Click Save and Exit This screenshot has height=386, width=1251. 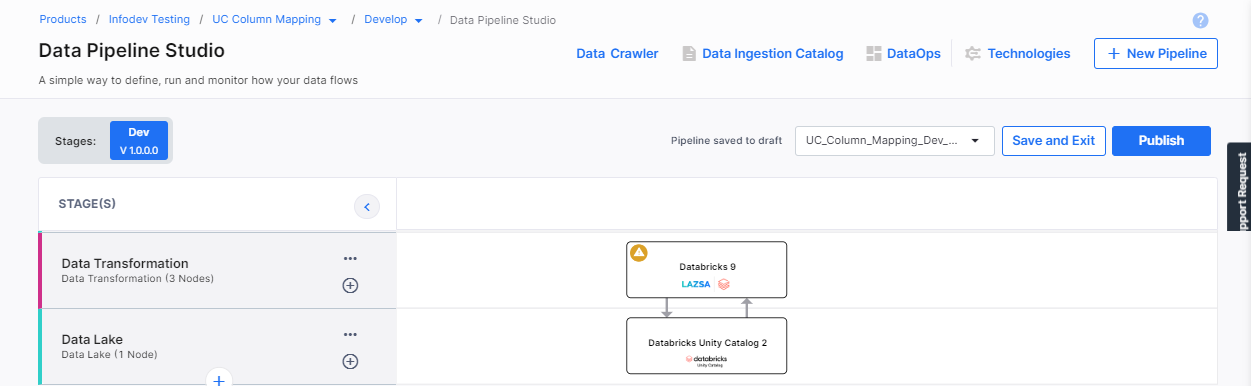pos(1053,141)
